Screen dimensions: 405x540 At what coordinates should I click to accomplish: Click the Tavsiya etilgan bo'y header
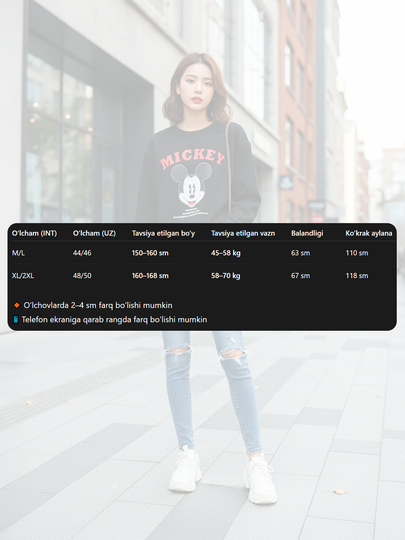coord(163,233)
